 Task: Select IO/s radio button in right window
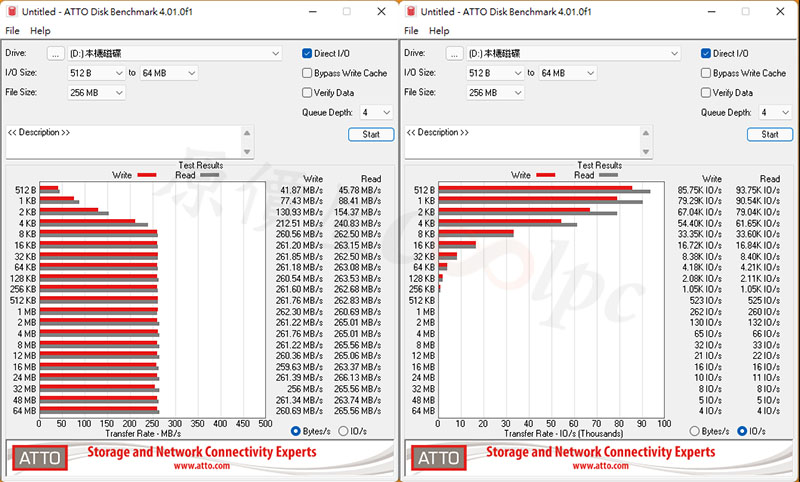[742, 432]
